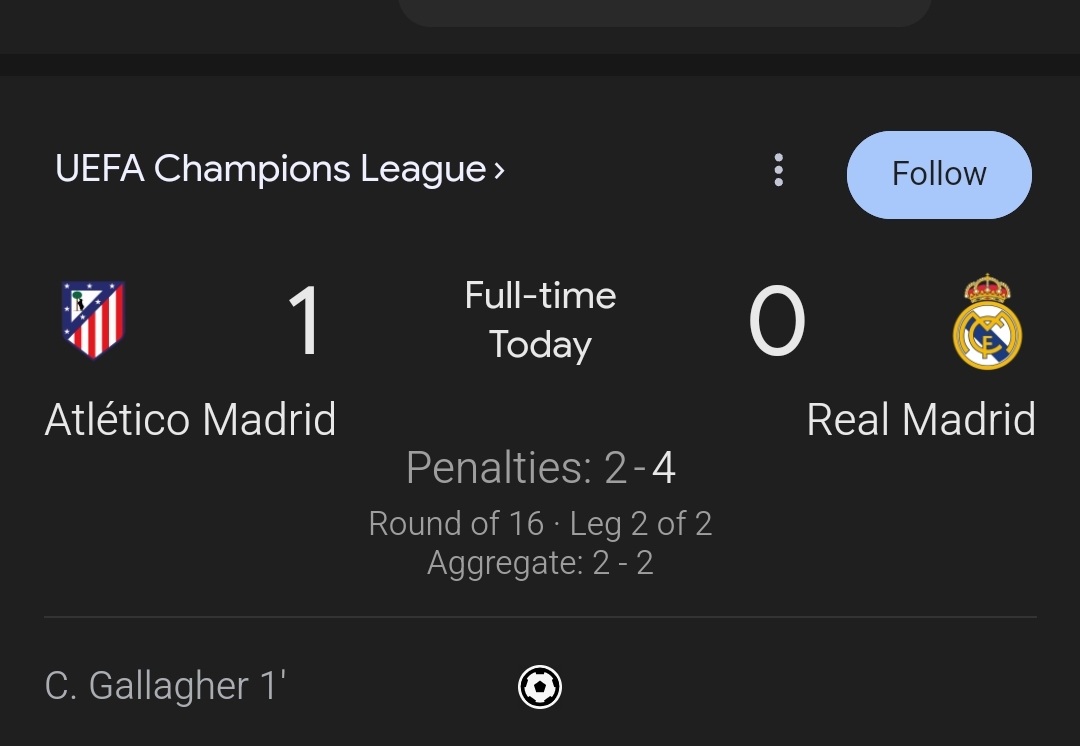
Task: Tap the rounded search bar at top
Action: click(x=664, y=12)
